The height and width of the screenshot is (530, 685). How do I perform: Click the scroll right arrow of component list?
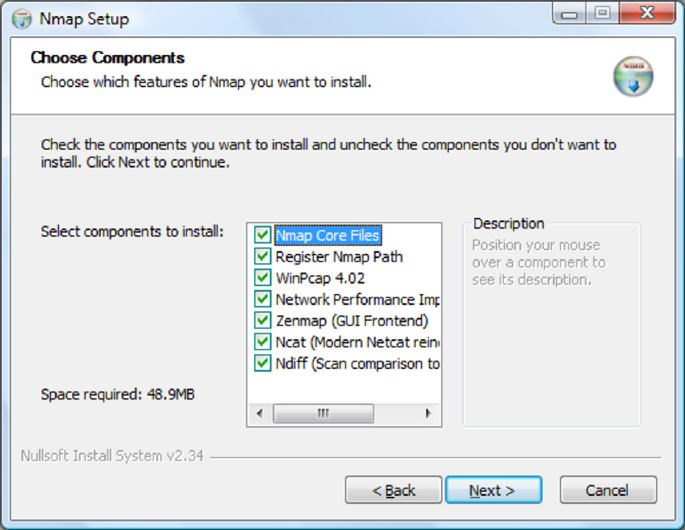click(x=428, y=413)
